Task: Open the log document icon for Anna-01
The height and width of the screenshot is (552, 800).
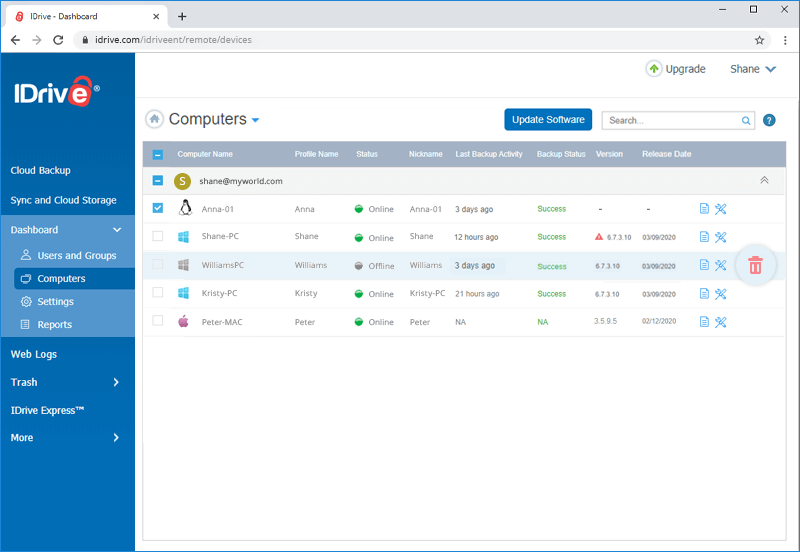Action: coord(704,209)
